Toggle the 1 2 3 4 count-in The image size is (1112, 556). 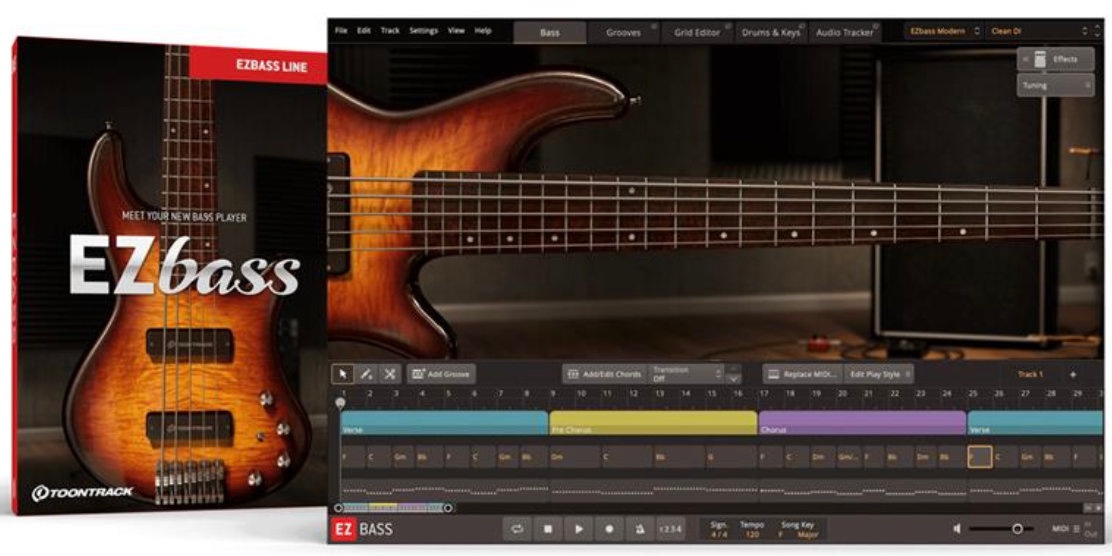click(x=671, y=528)
